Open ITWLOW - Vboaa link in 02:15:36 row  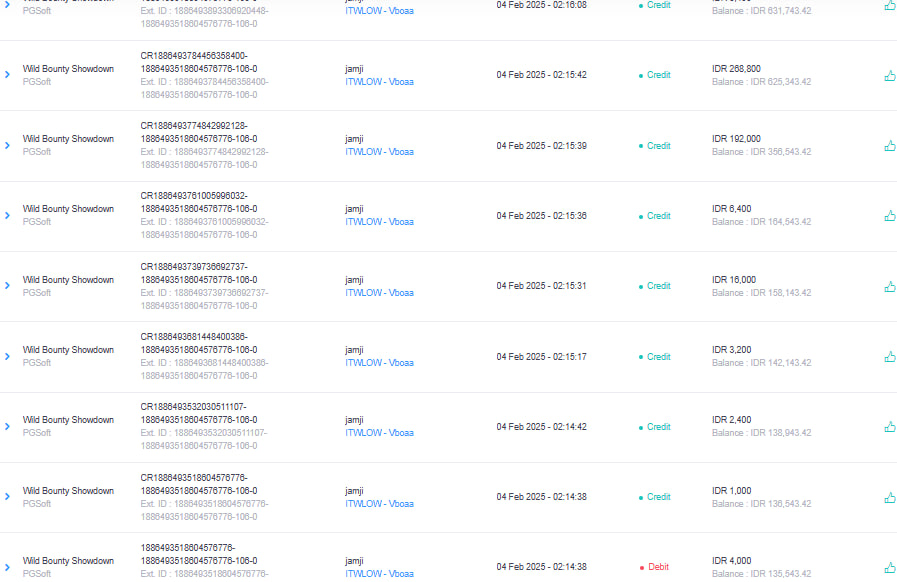pos(379,221)
